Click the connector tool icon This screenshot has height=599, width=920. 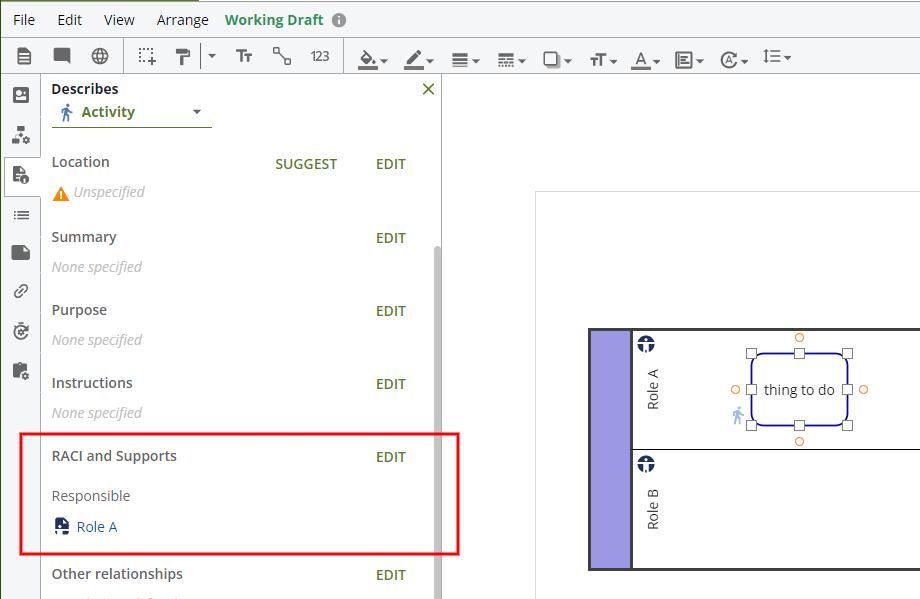click(282, 57)
